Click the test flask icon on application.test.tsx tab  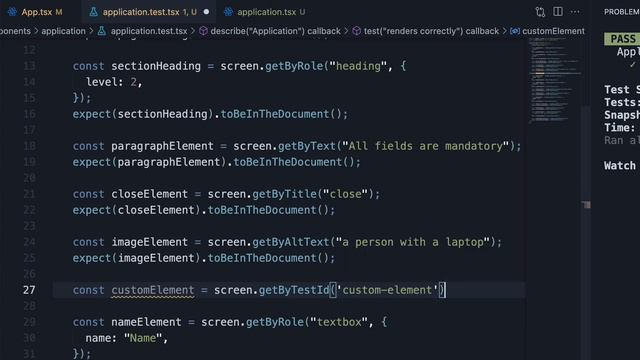pos(93,12)
